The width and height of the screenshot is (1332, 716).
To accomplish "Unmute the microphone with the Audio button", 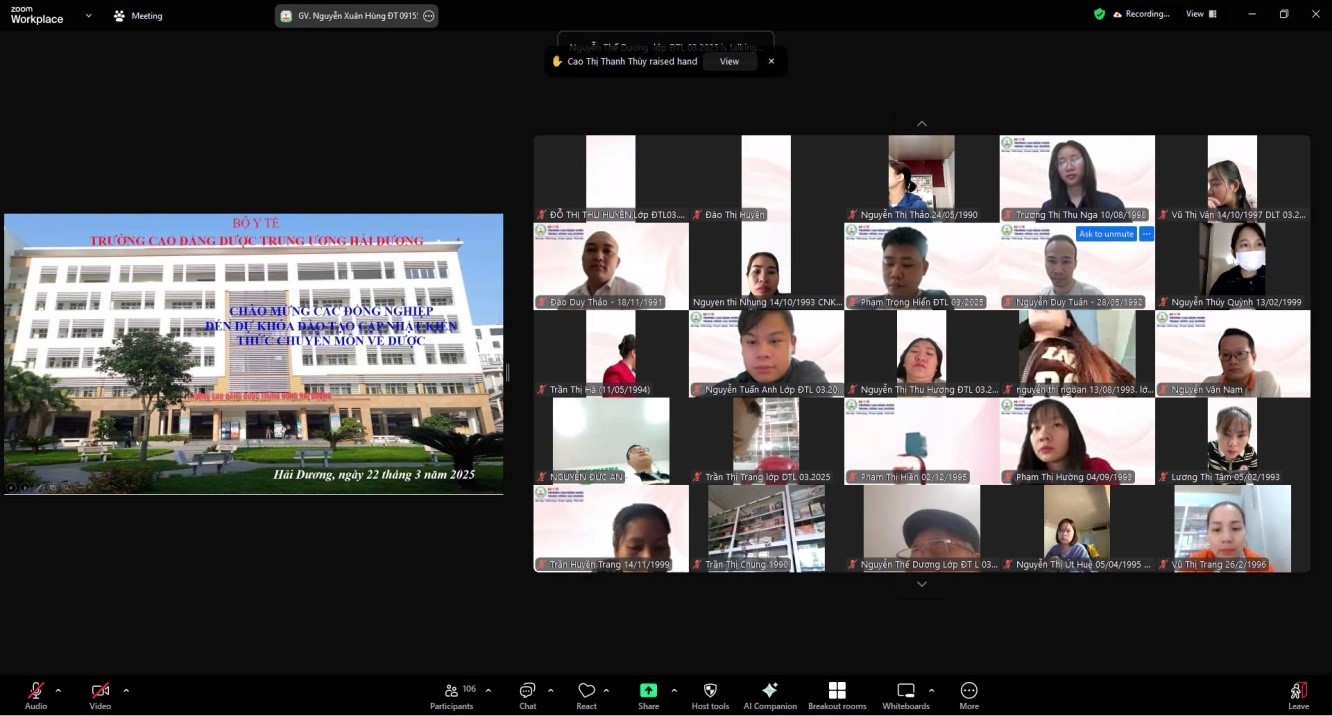I will click(x=36, y=695).
